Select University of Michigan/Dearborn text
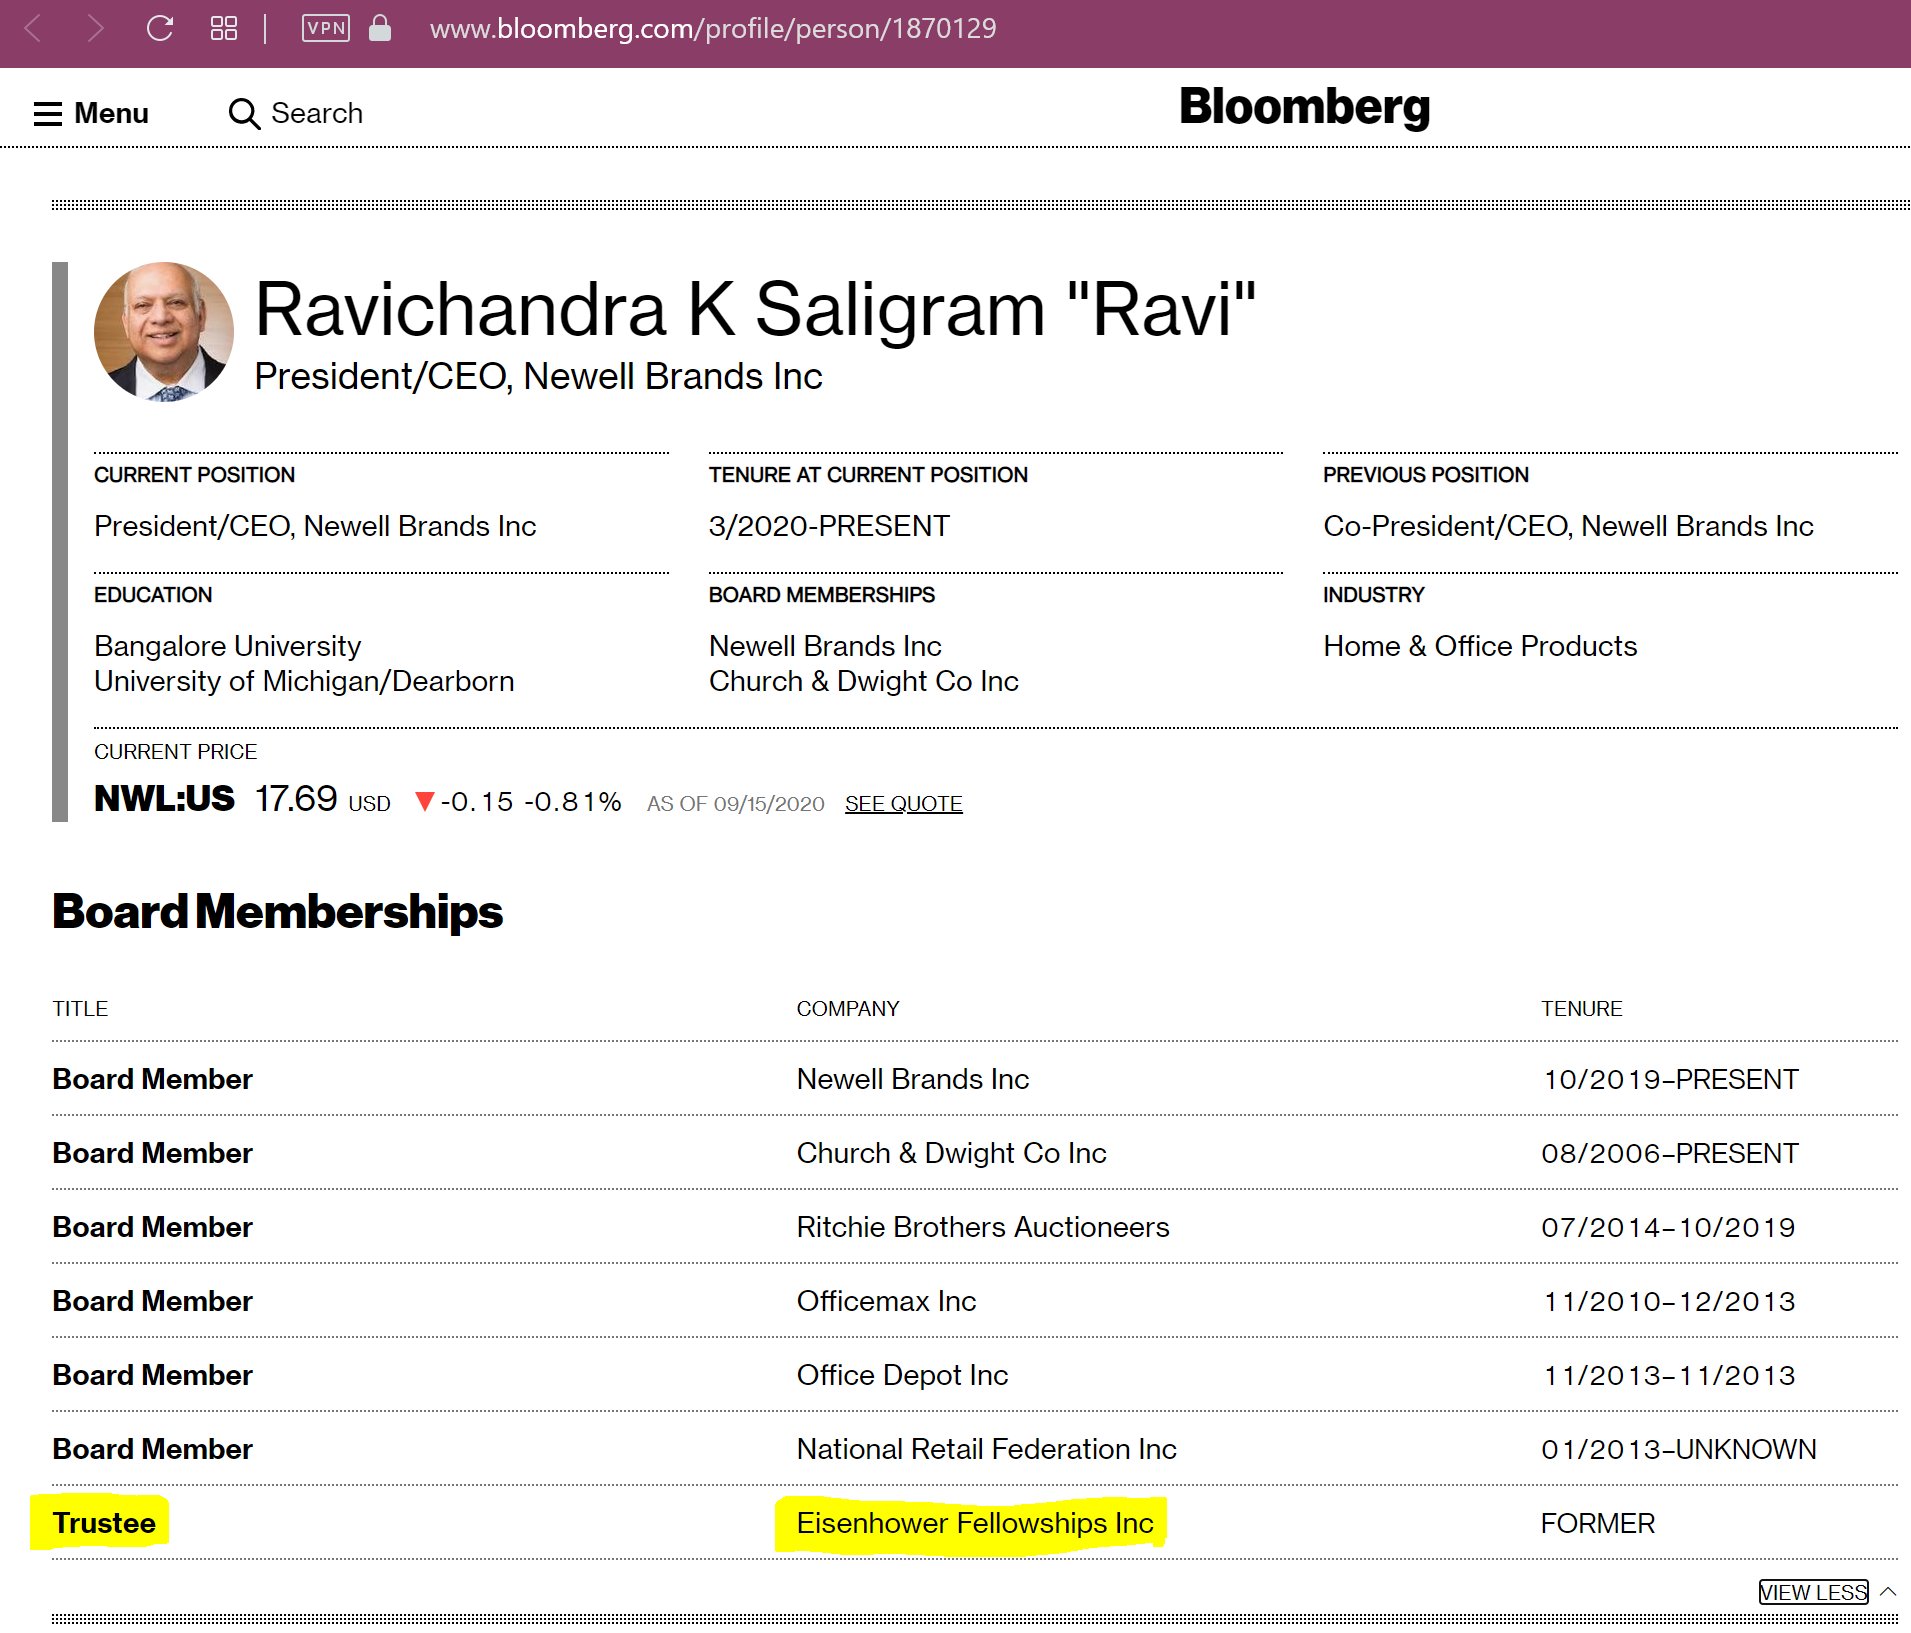The height and width of the screenshot is (1633, 1911). click(x=304, y=681)
